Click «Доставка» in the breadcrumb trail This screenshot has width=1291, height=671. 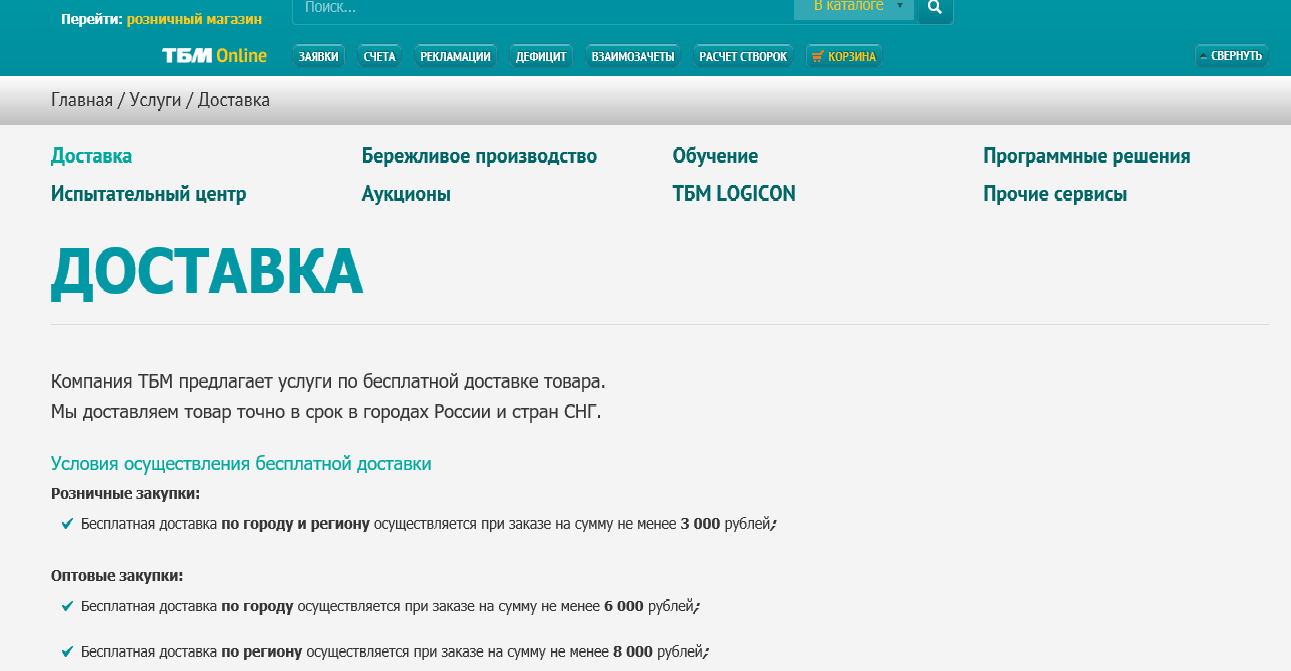[x=234, y=100]
